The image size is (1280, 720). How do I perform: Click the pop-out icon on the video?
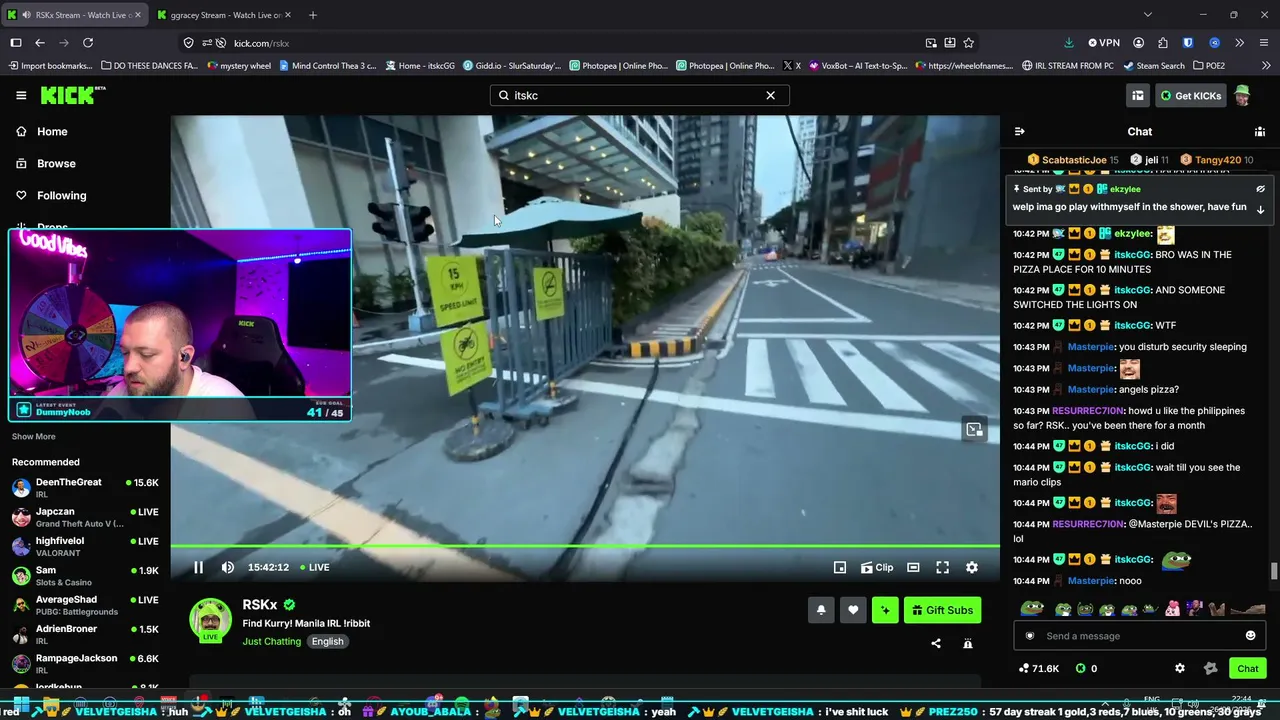tap(974, 429)
